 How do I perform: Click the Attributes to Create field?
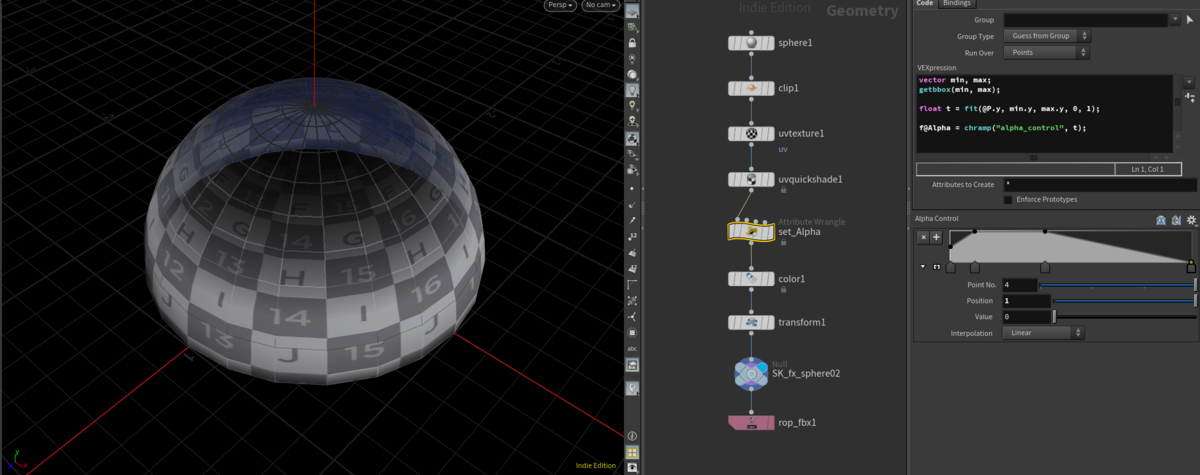[x=1100, y=185]
